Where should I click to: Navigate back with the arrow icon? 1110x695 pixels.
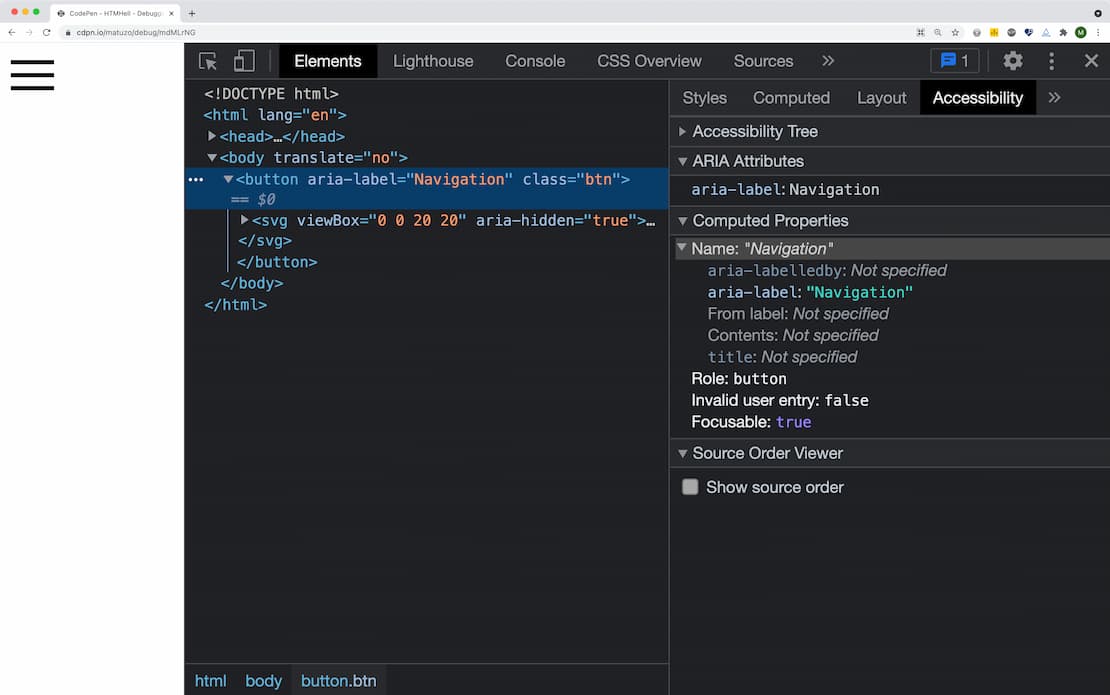point(10,32)
